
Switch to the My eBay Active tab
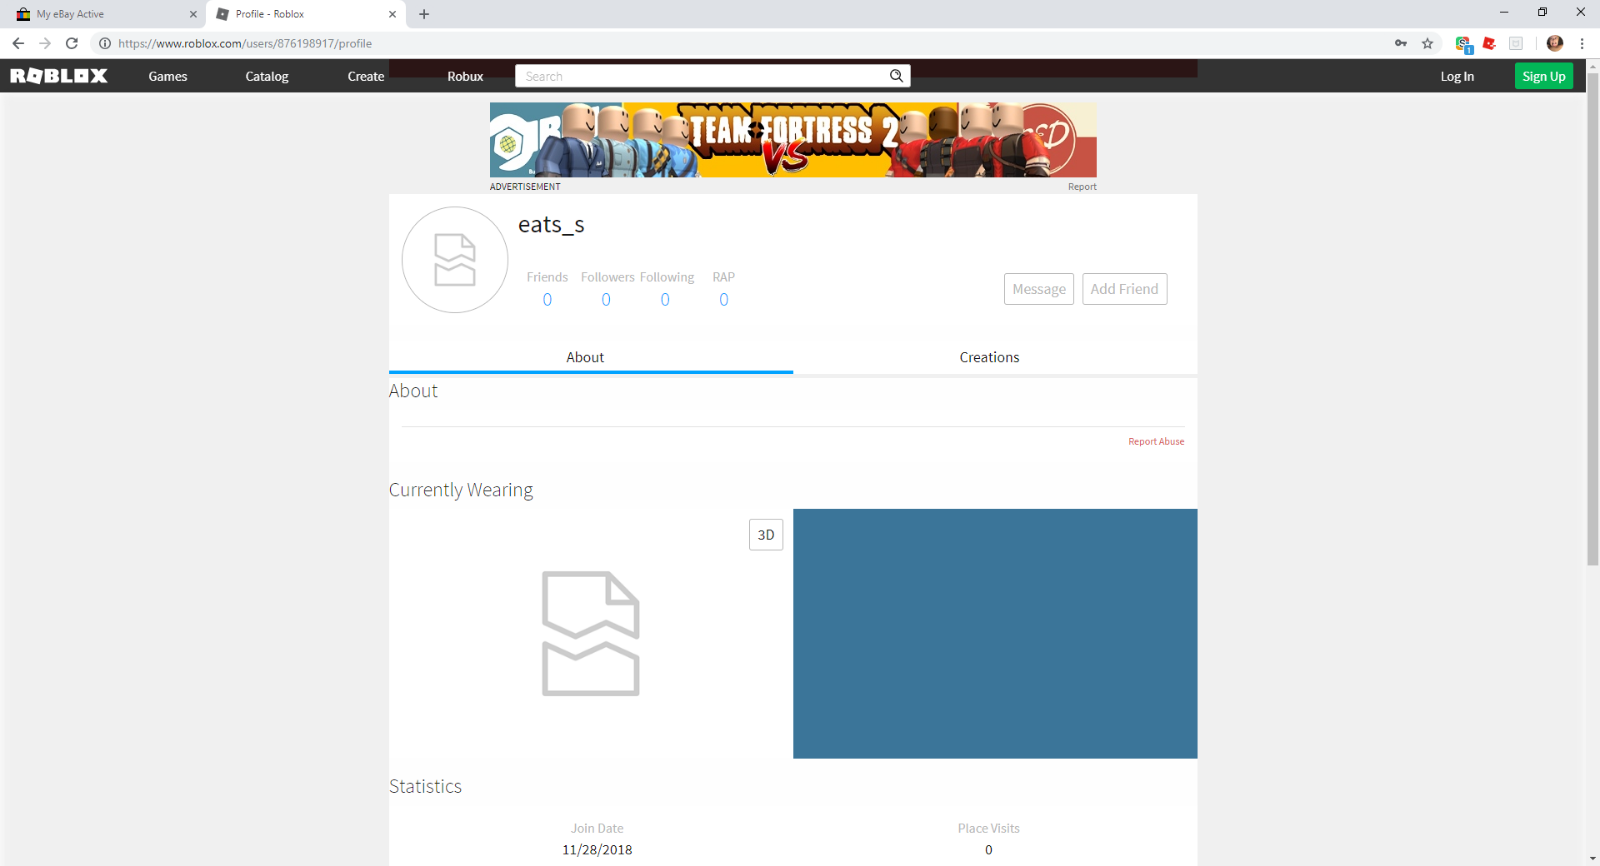[106, 14]
